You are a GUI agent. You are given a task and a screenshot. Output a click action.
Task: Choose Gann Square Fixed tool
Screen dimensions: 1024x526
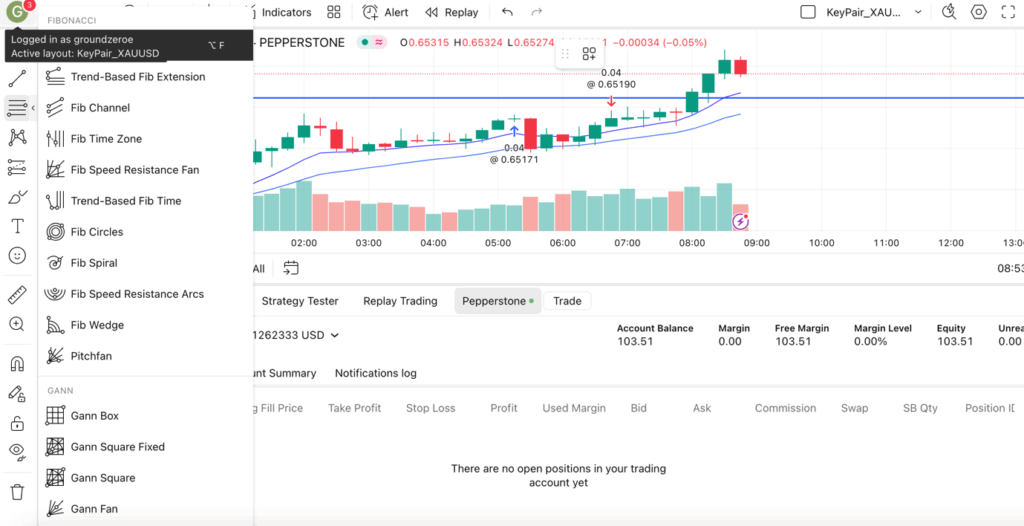145,447
